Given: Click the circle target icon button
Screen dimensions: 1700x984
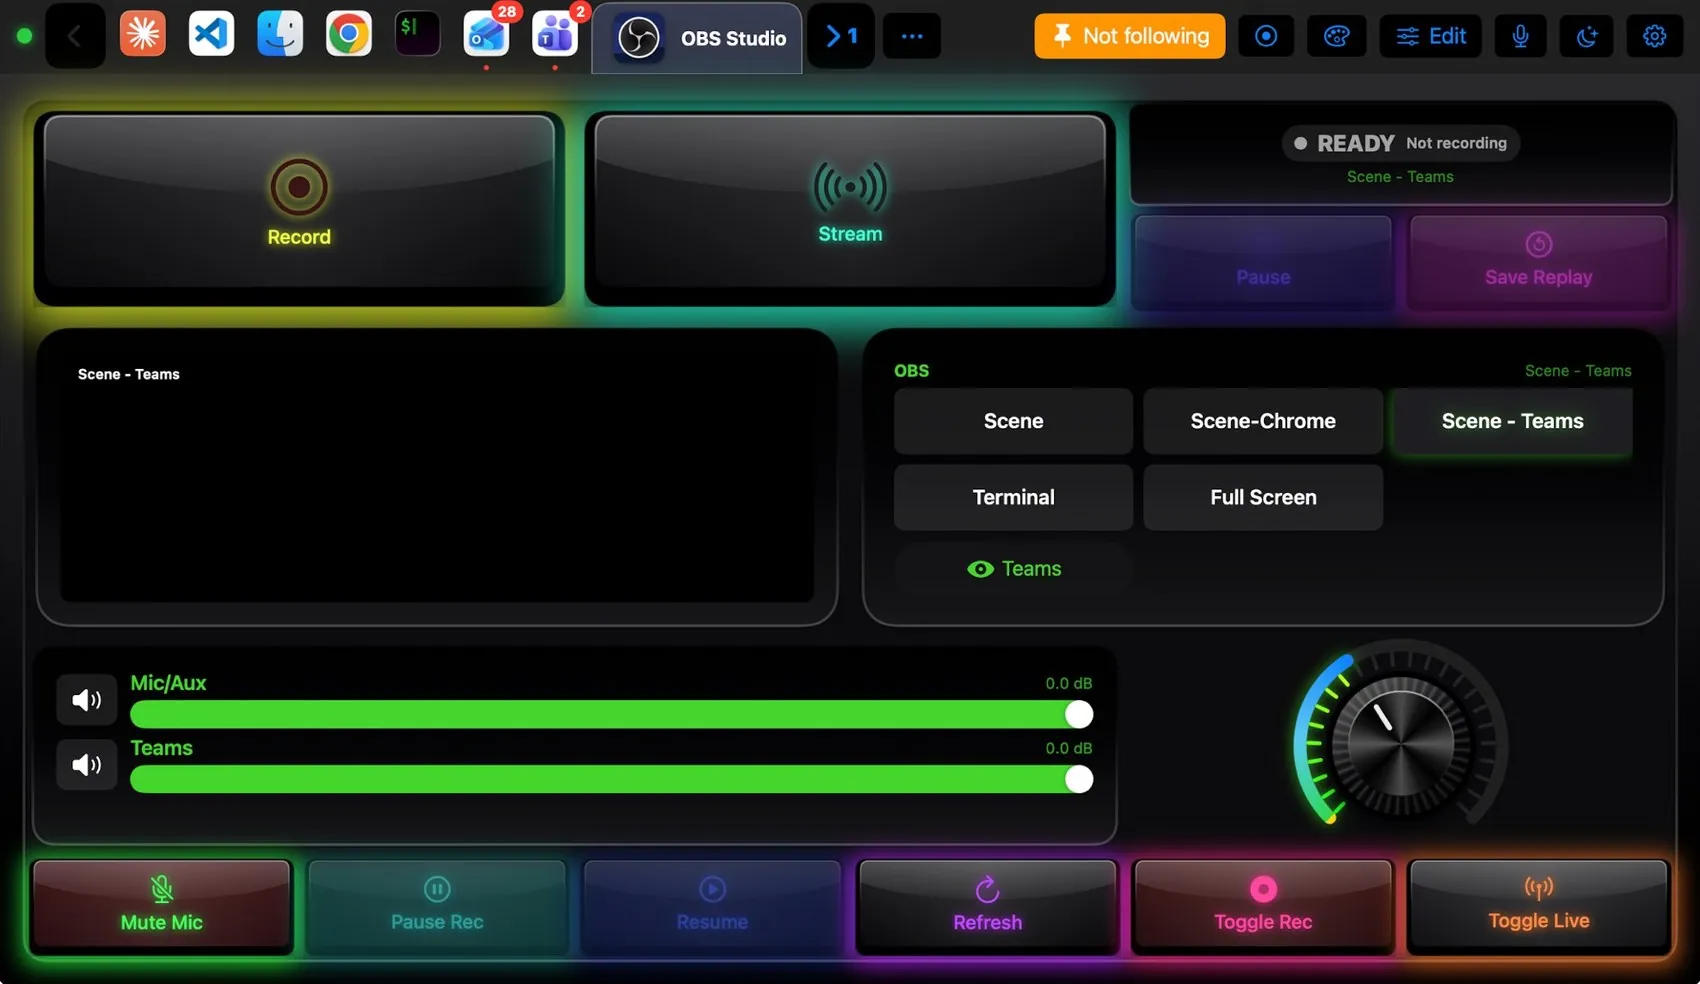Looking at the screenshot, I should (x=1266, y=36).
